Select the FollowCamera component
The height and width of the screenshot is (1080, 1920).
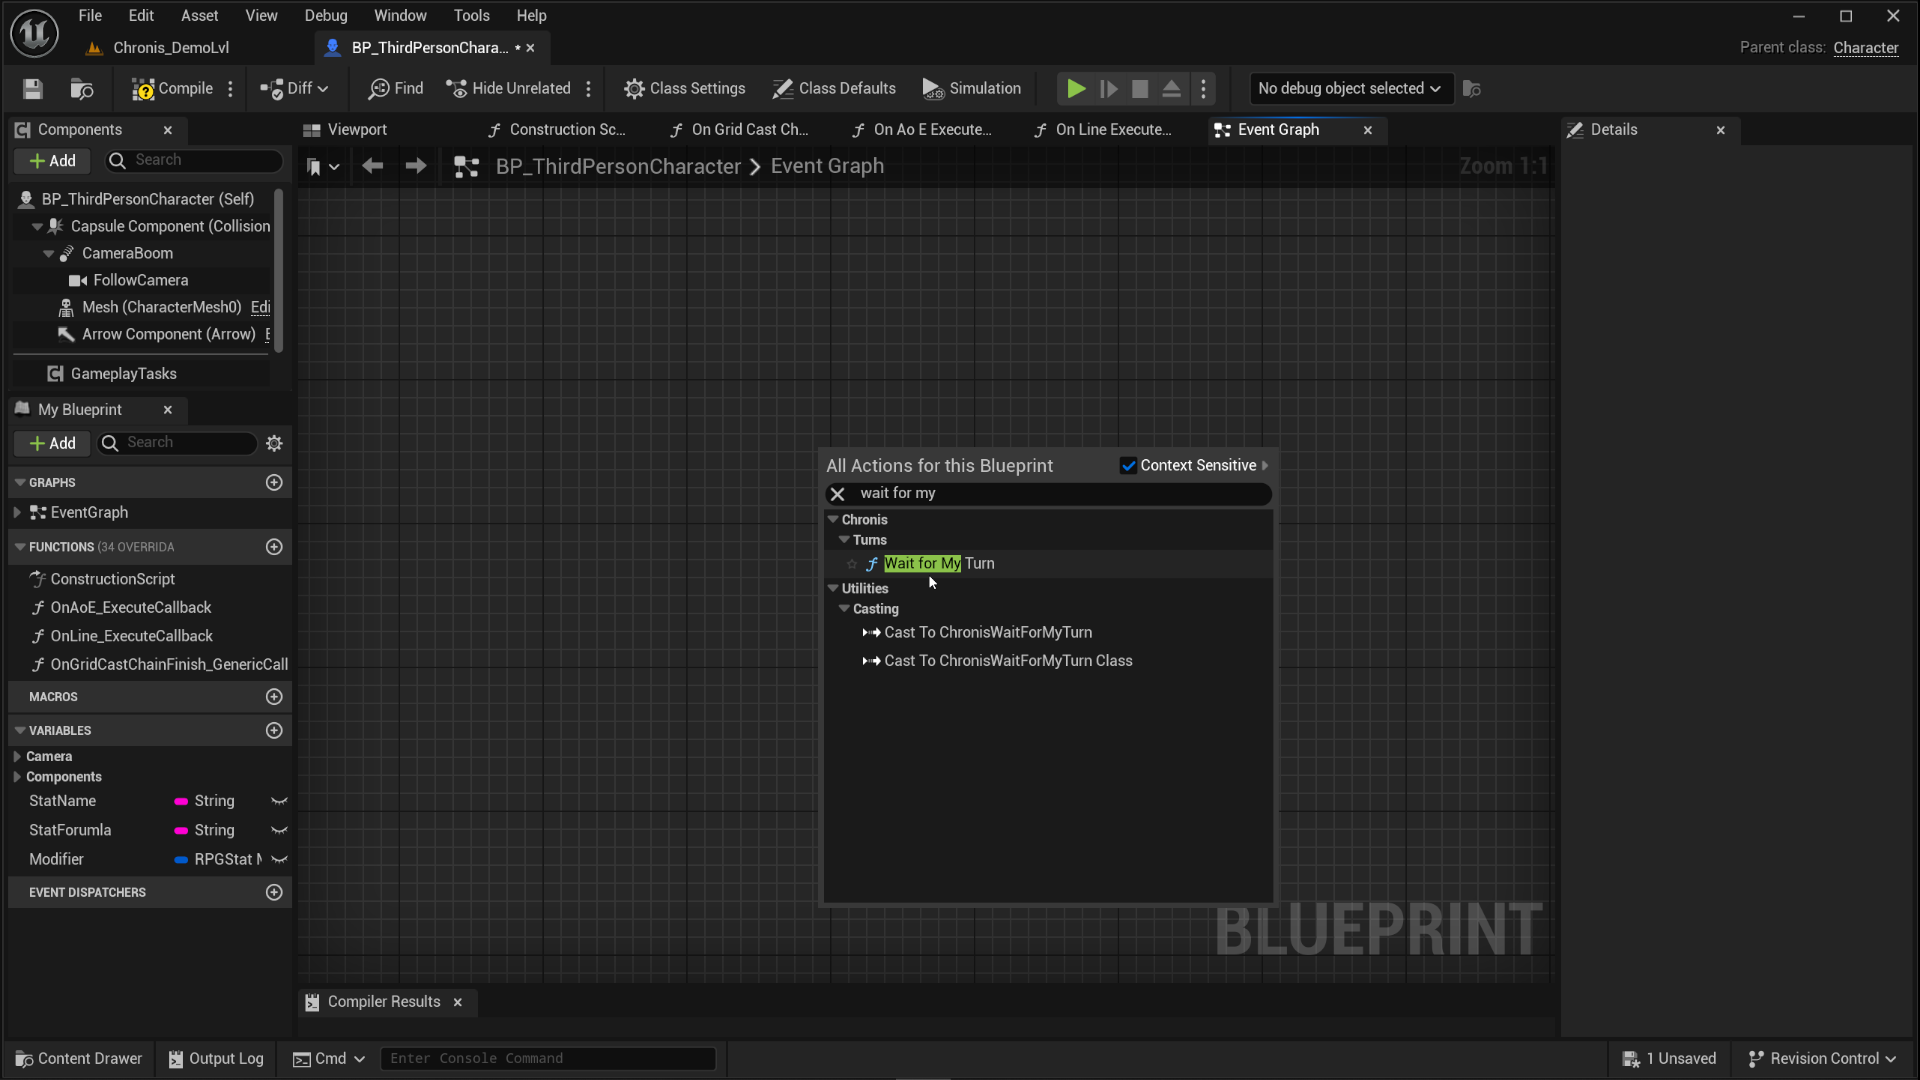click(140, 281)
